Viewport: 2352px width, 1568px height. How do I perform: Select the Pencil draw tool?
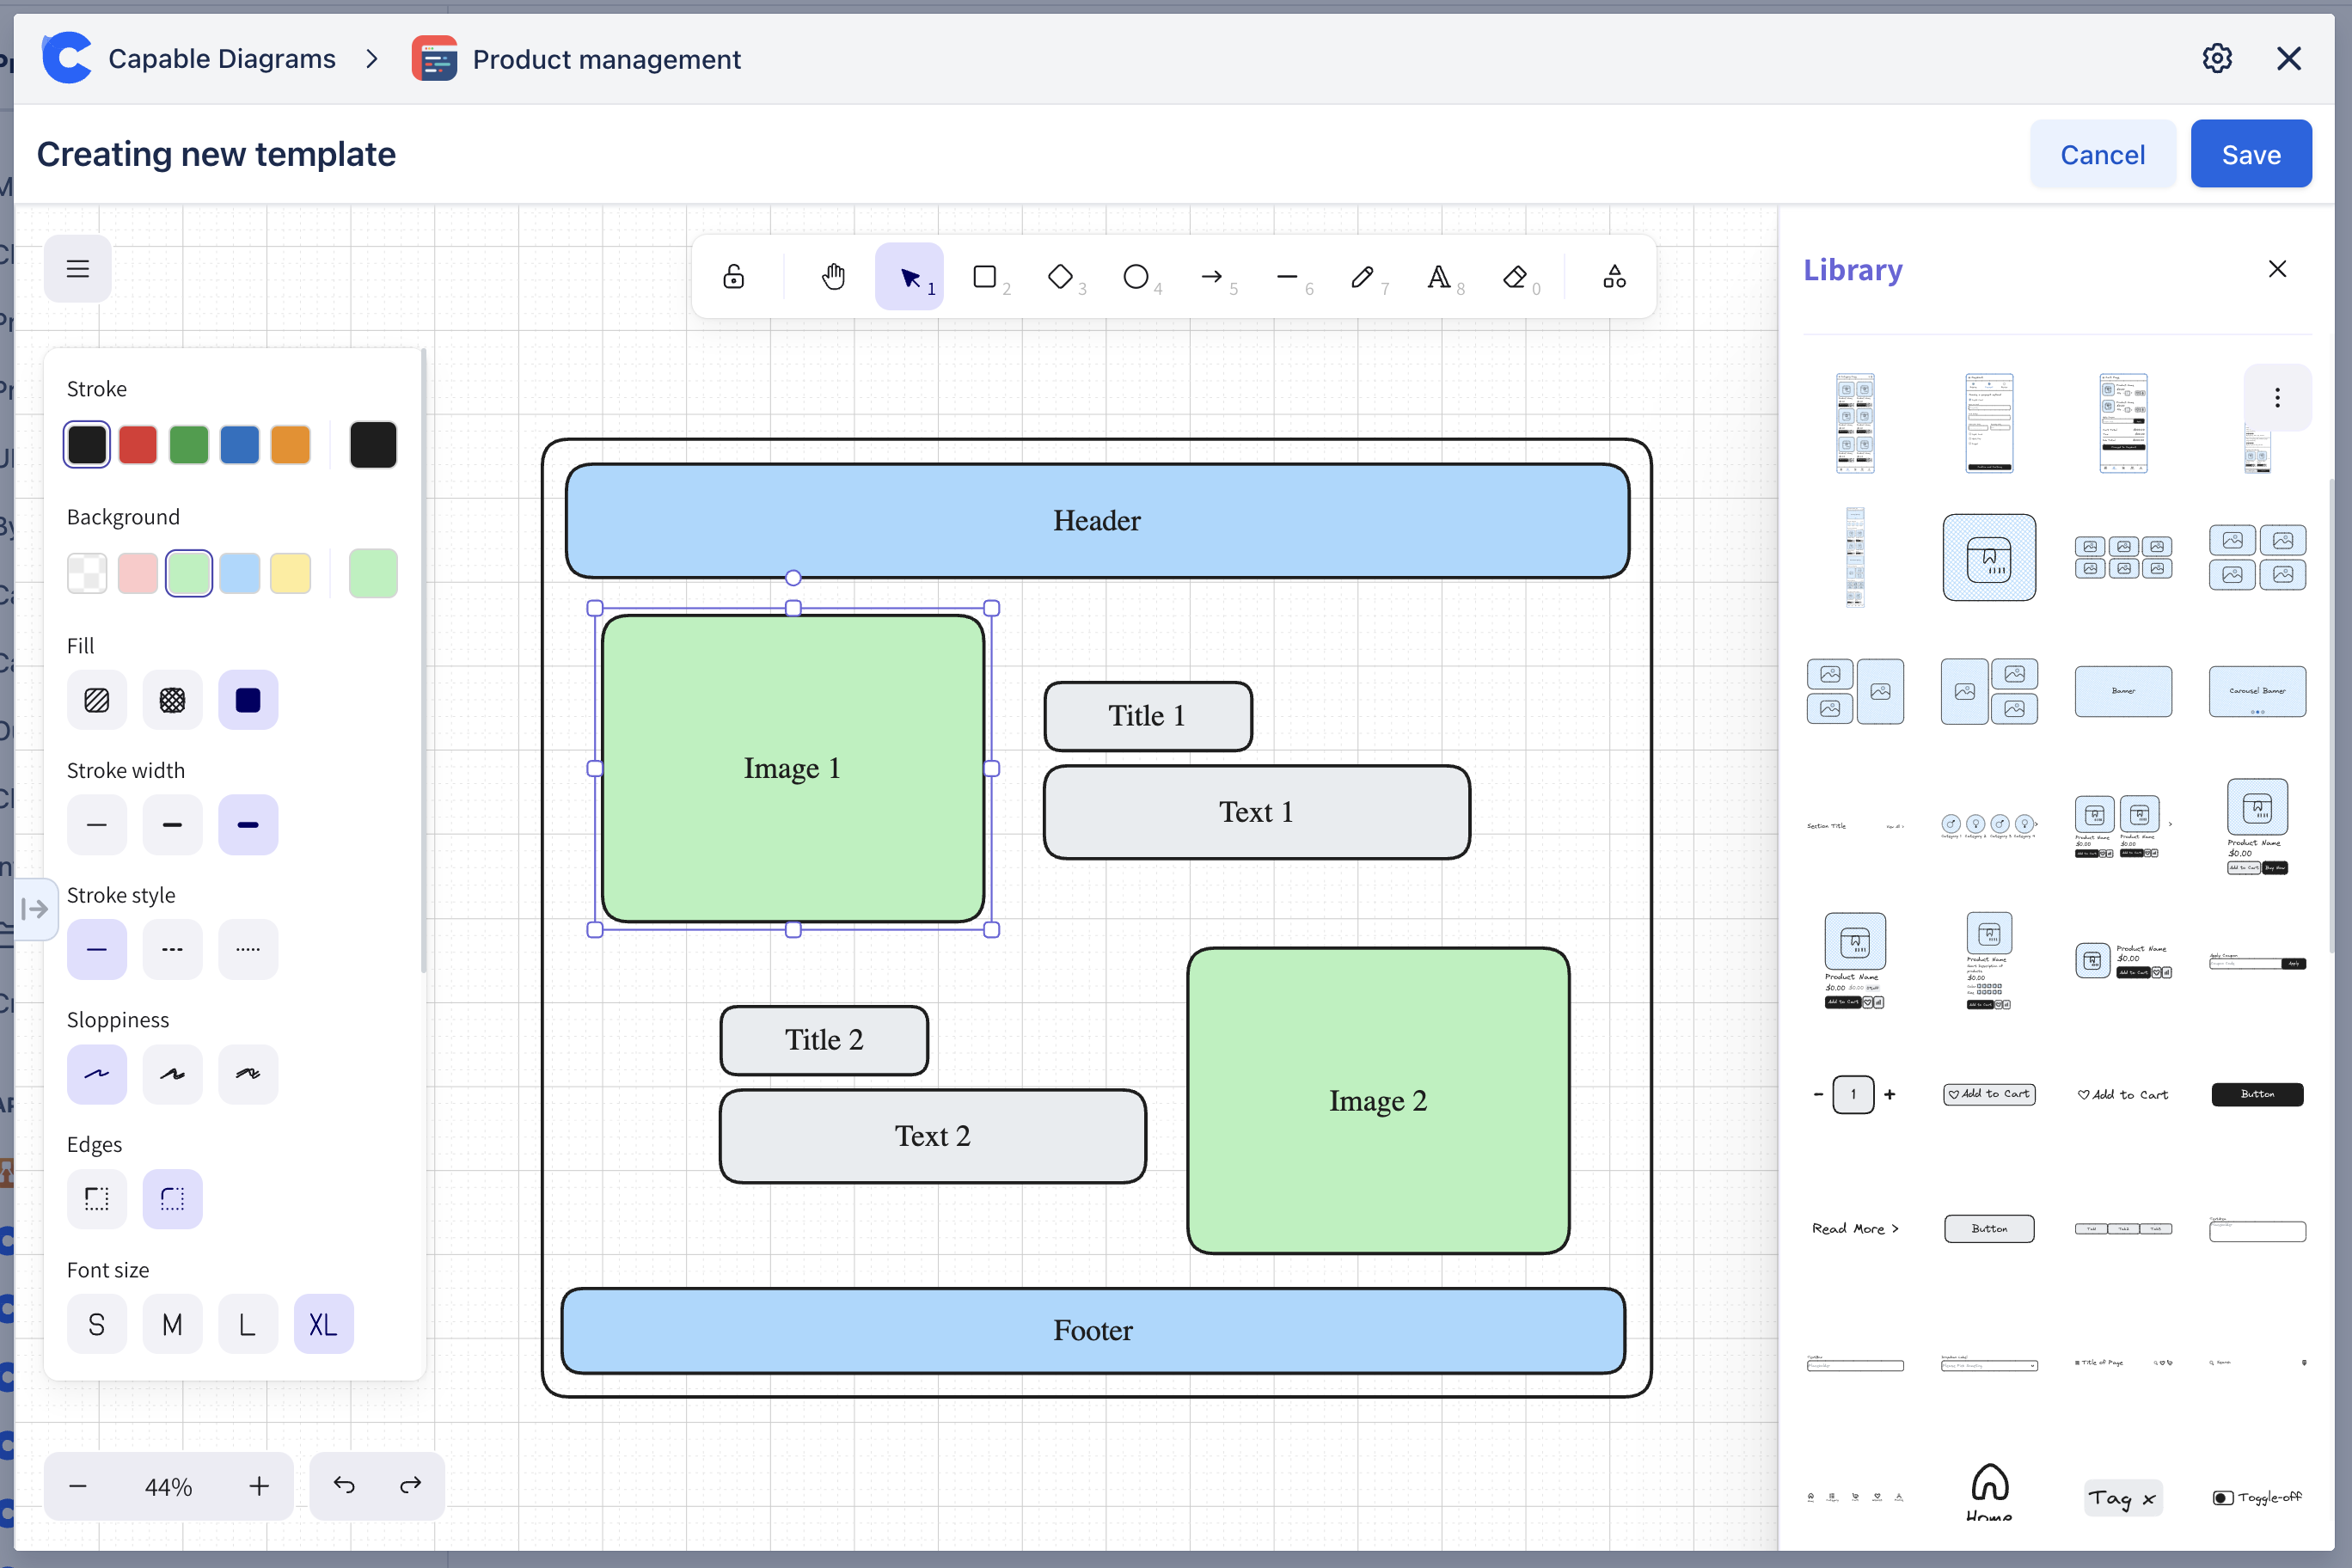(1362, 276)
